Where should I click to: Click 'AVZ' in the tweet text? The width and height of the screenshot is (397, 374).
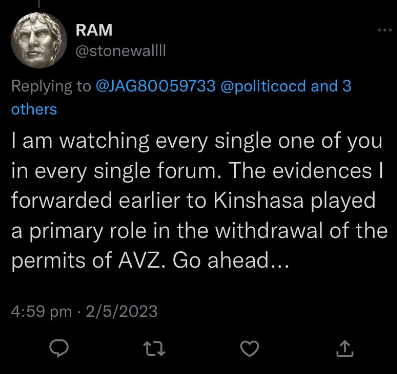[142, 261]
